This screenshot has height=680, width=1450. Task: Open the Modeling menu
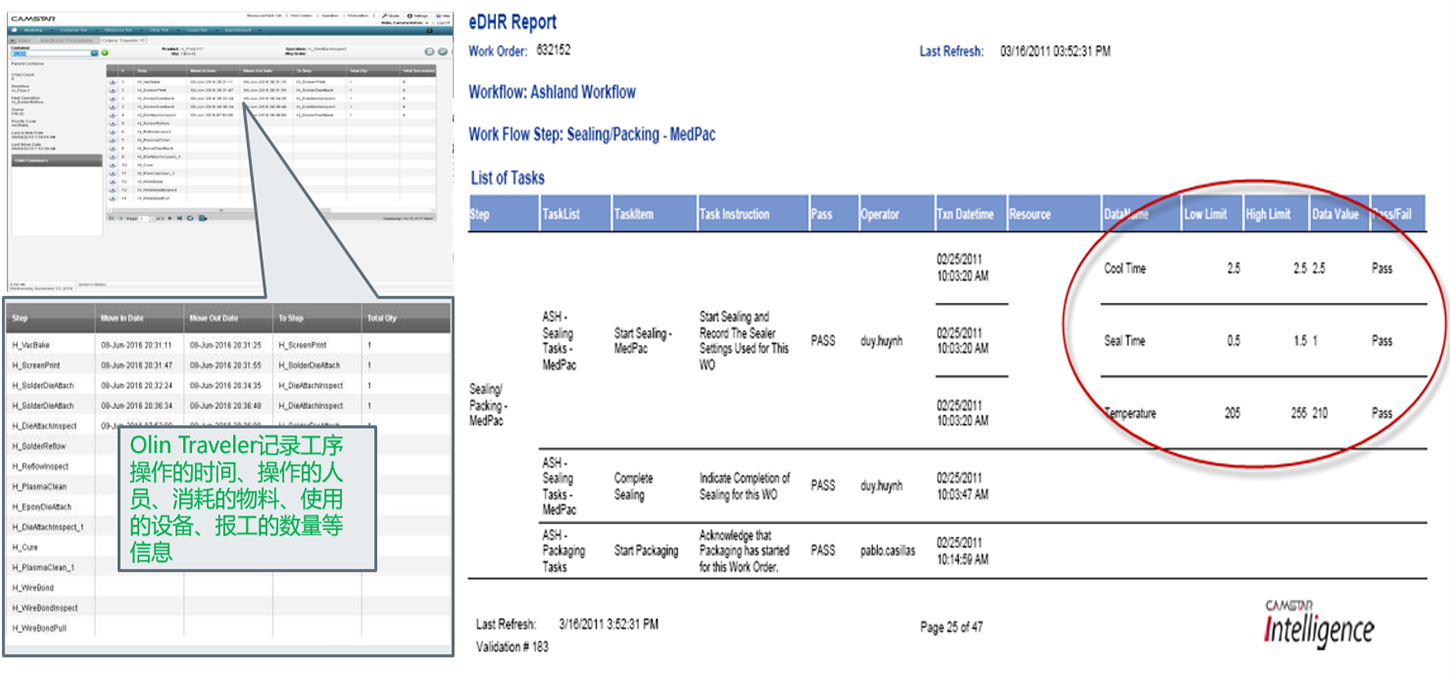35,30
